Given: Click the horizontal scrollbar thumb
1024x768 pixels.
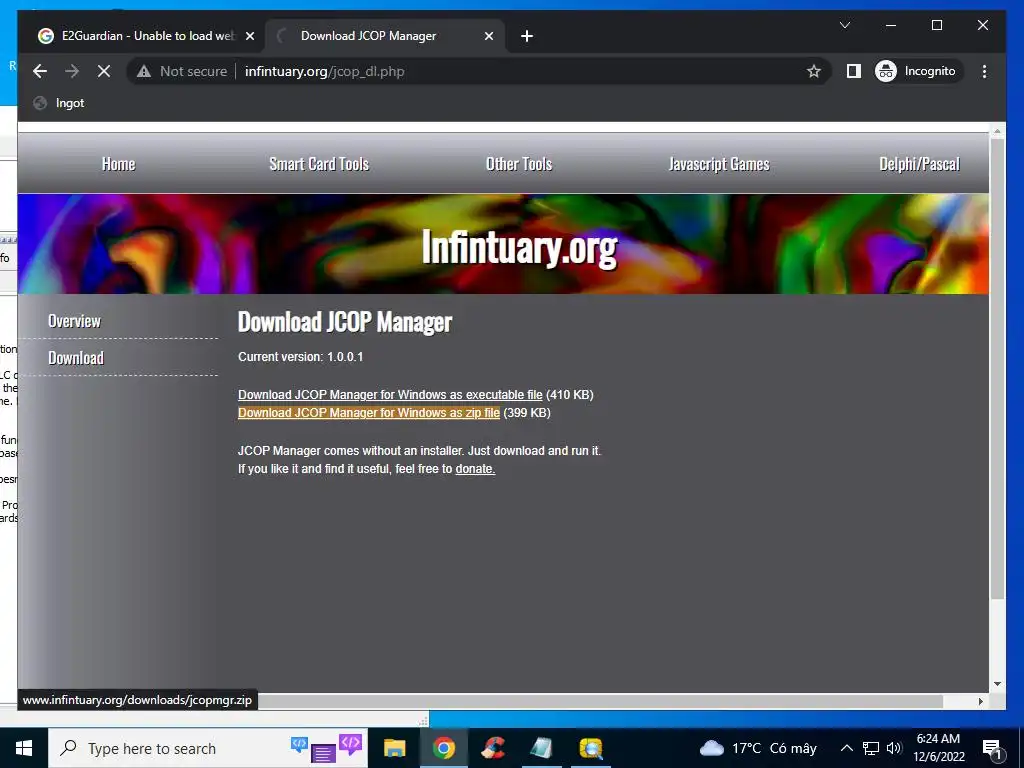Looking at the screenshot, I should 601,701.
